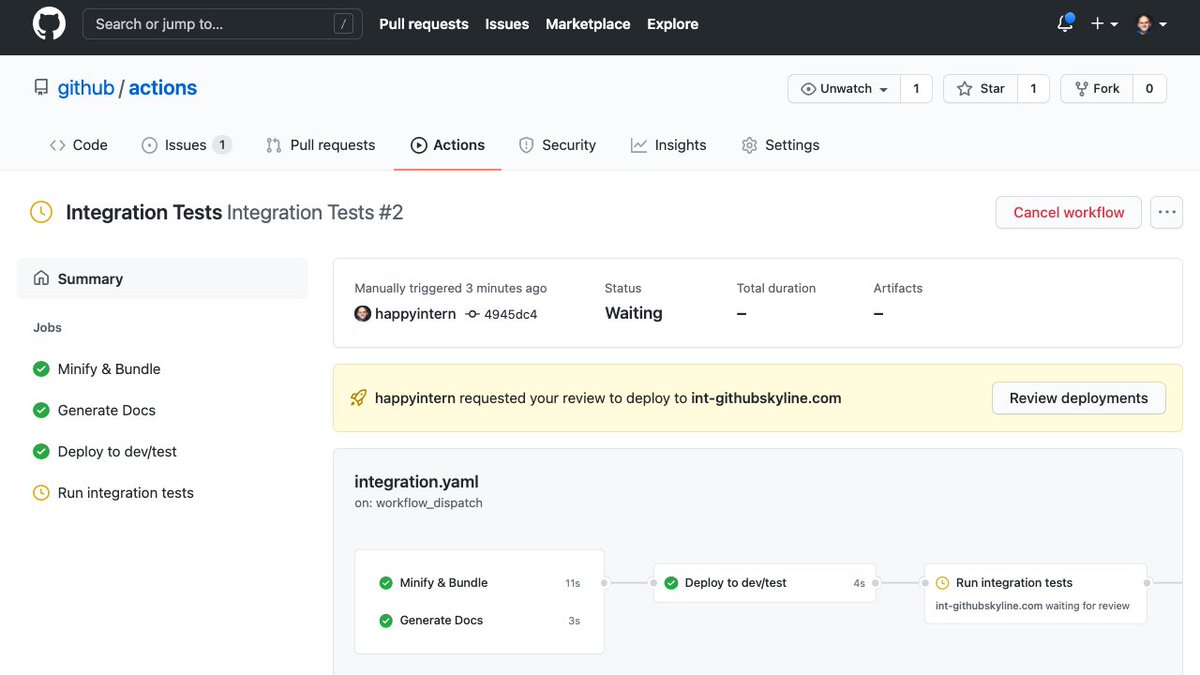Viewport: 1200px width, 675px height.
Task: Open the user avatar menu
Action: click(x=1151, y=24)
